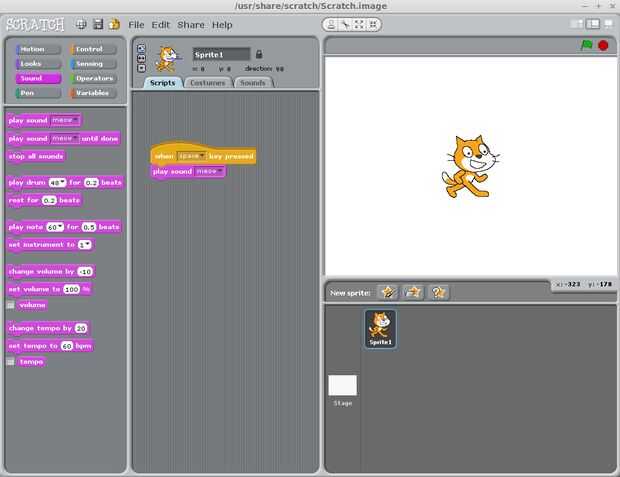Click value field in set volume to block

click(72, 290)
